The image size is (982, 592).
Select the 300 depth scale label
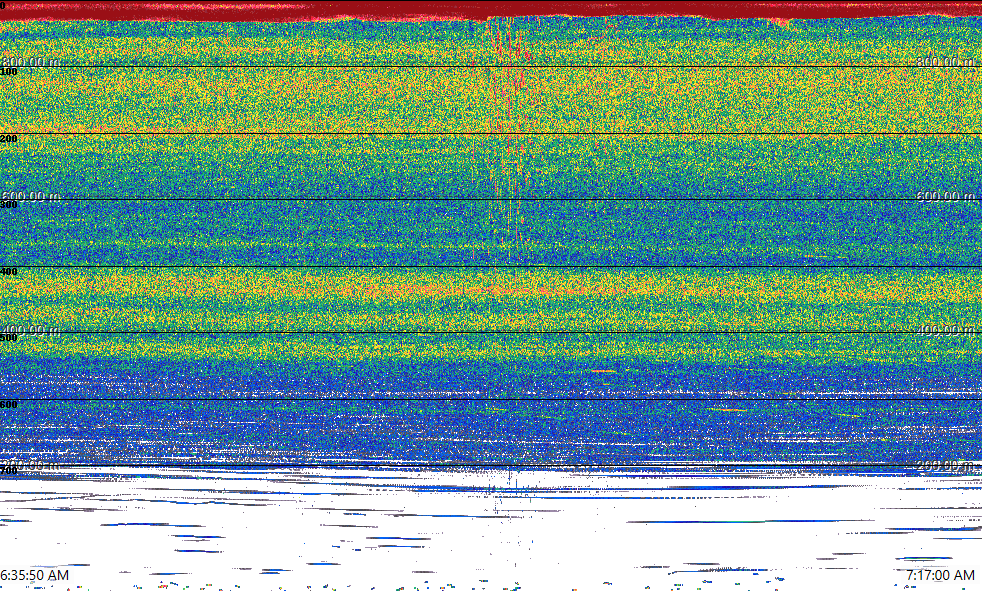click(x=9, y=205)
